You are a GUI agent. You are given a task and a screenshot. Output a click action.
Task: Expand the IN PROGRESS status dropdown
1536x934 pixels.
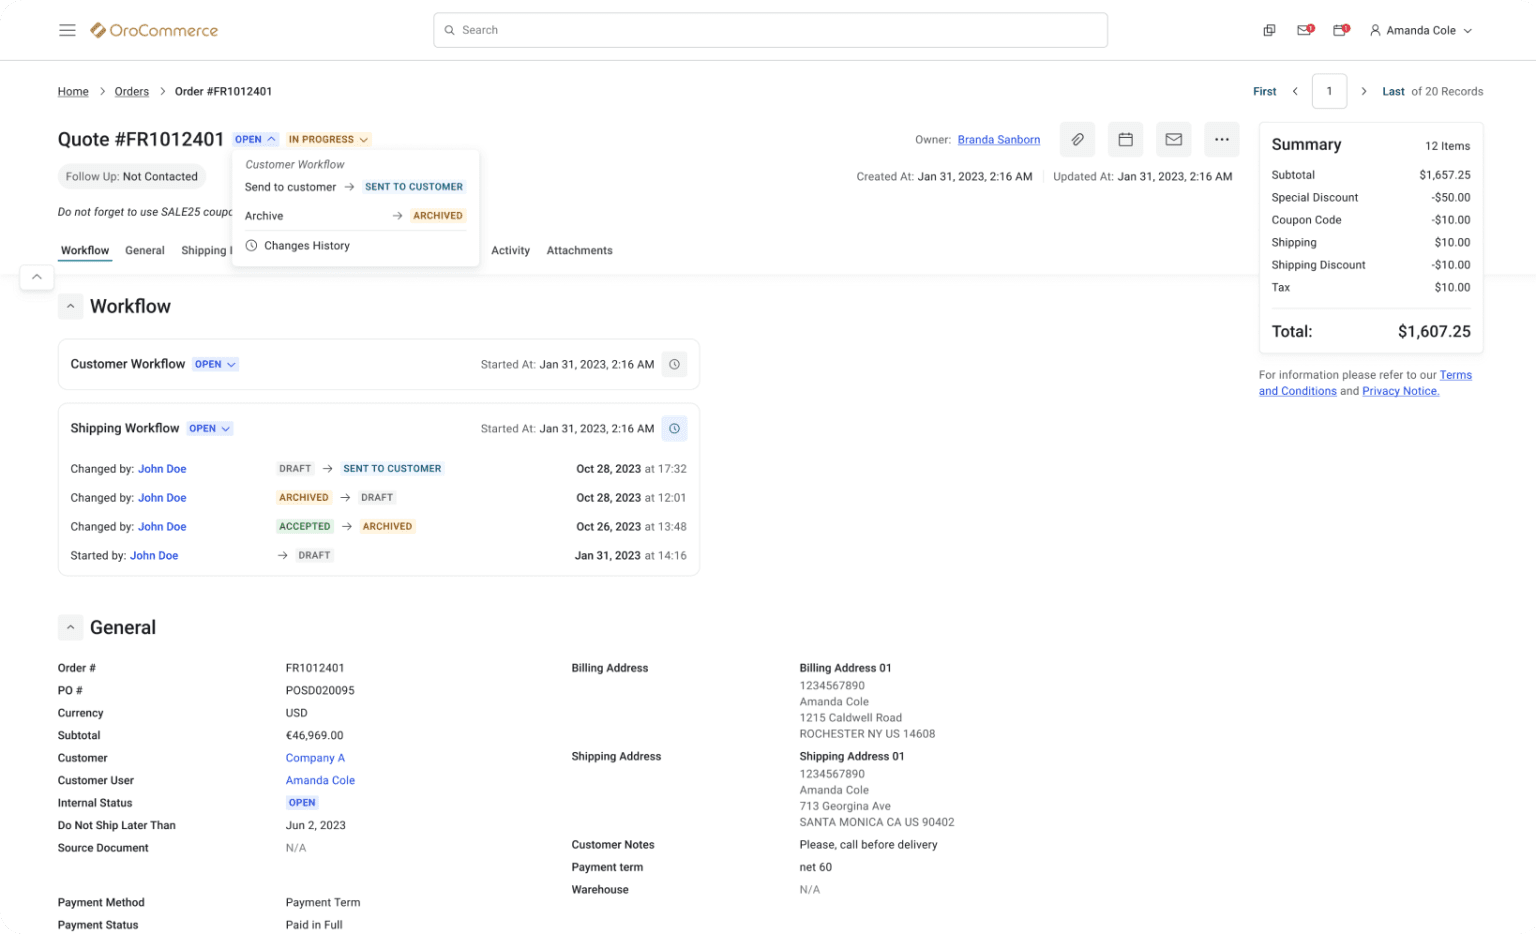tap(329, 139)
